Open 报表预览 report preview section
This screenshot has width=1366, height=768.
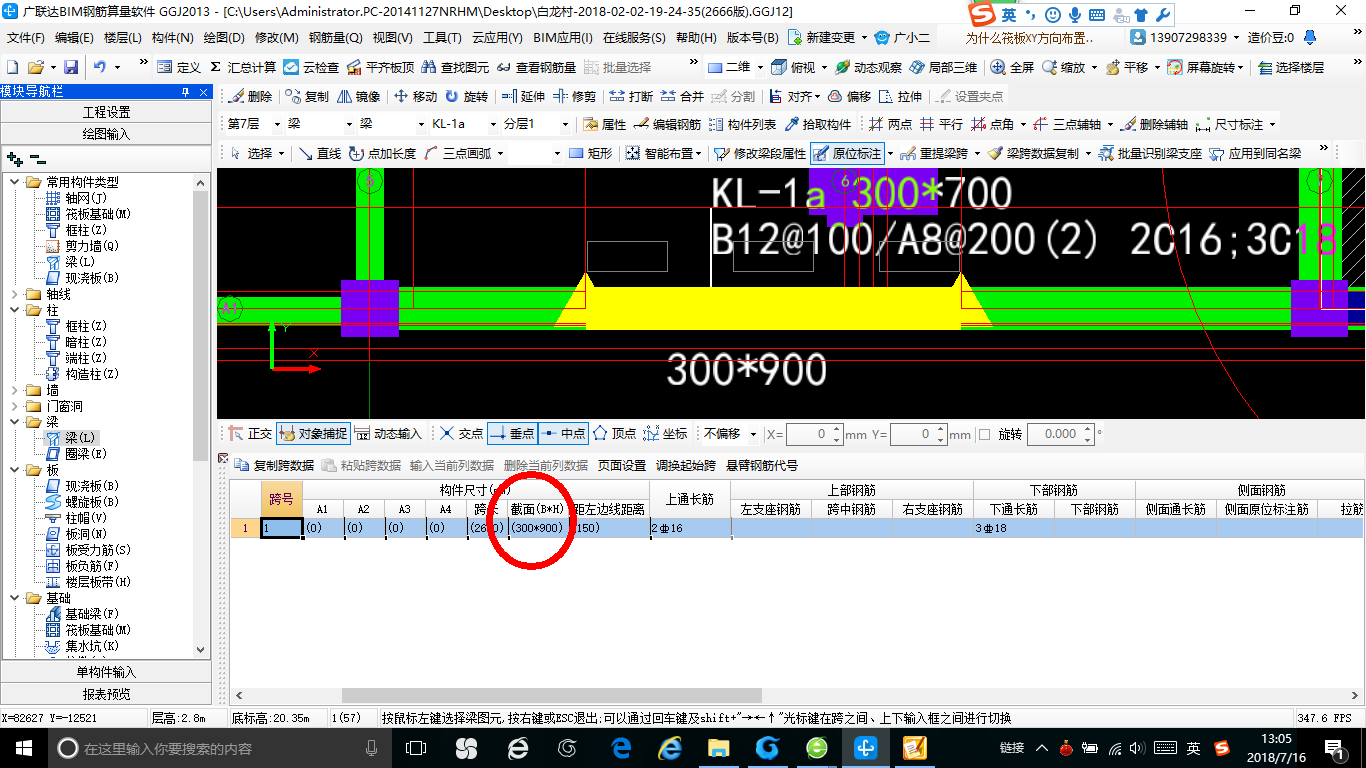(x=106, y=694)
